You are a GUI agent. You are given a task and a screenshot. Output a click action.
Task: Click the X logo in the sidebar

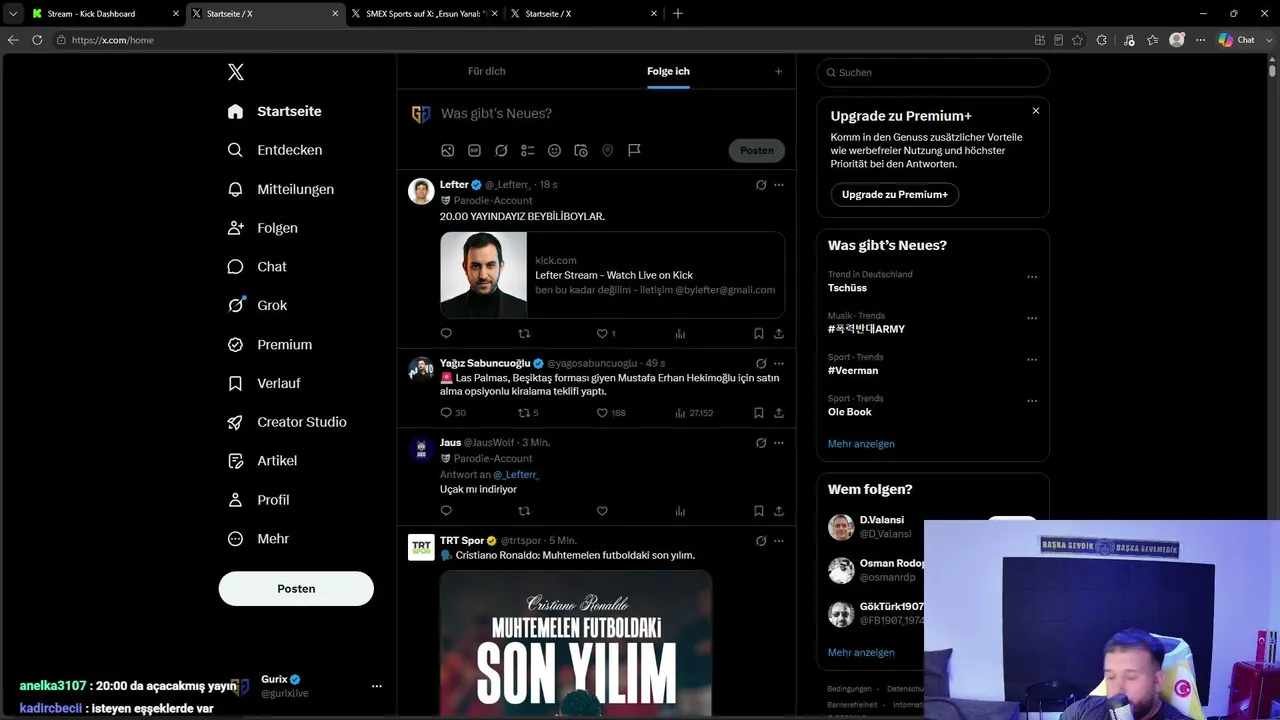click(x=235, y=72)
